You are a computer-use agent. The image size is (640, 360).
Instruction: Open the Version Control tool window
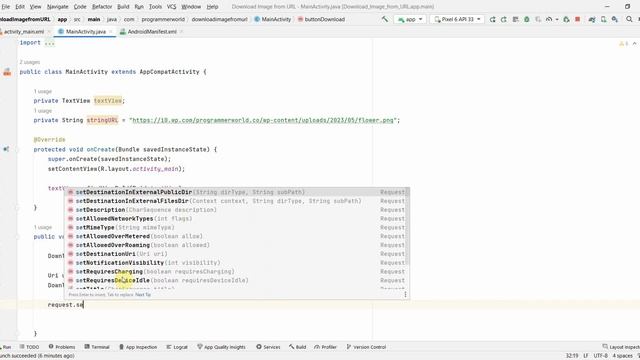[366, 347]
